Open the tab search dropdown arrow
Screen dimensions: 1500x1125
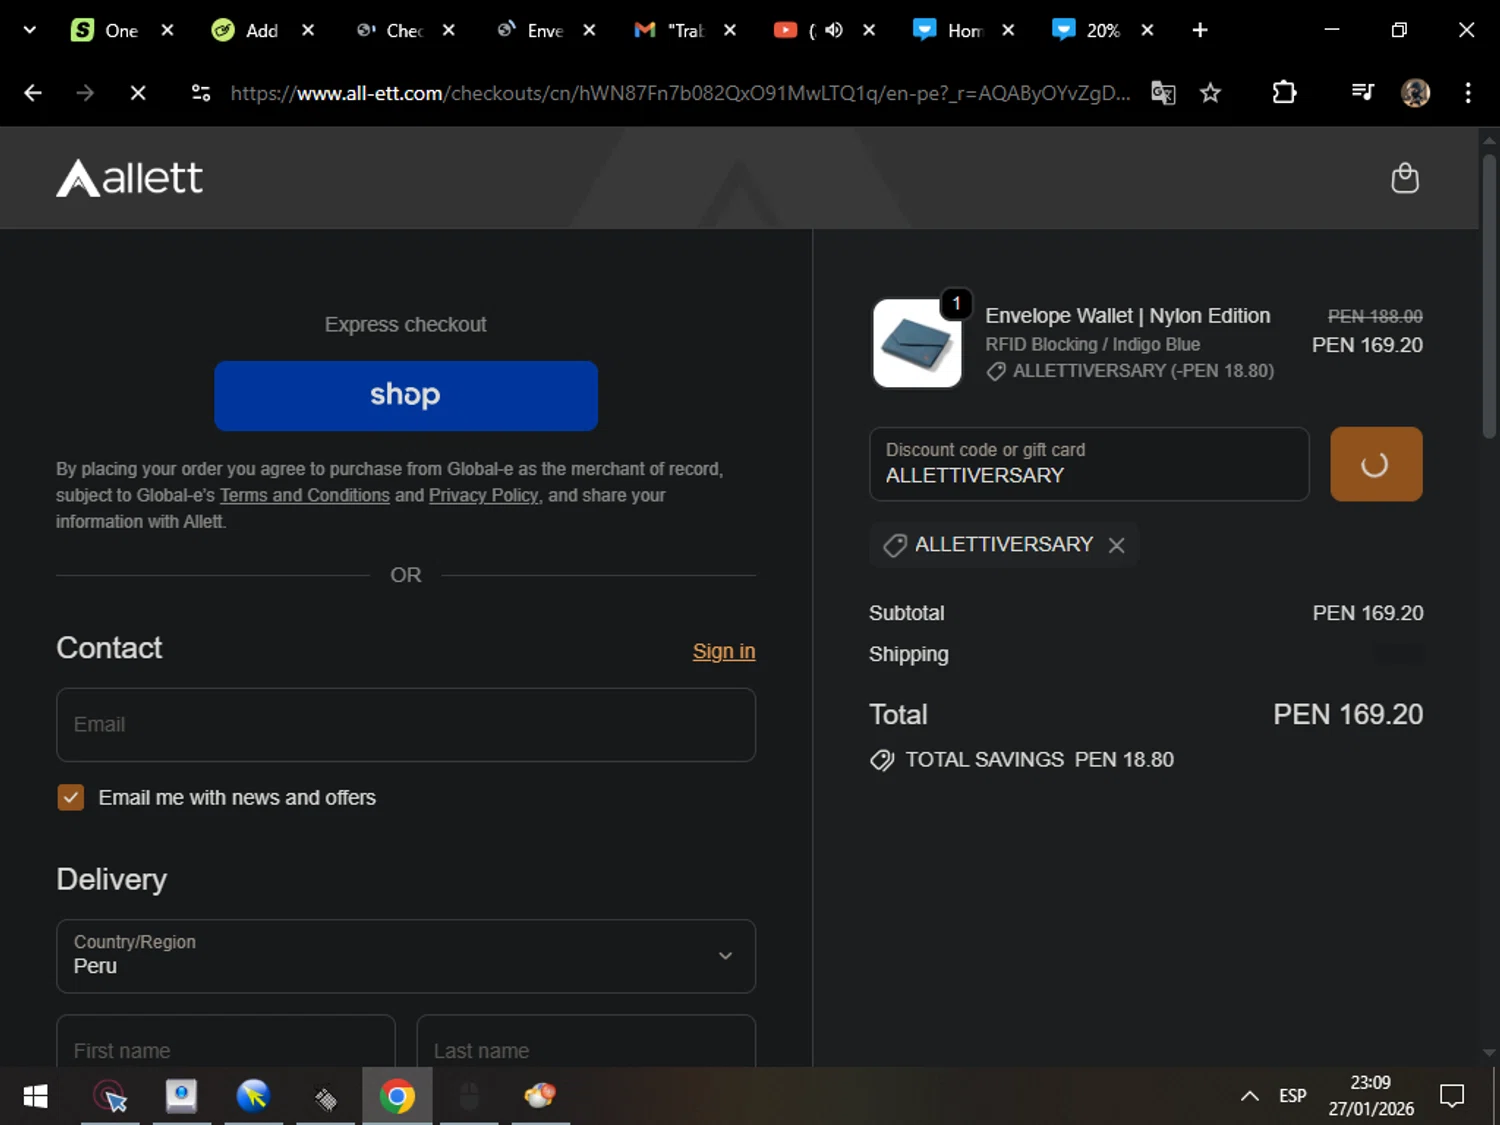(29, 30)
